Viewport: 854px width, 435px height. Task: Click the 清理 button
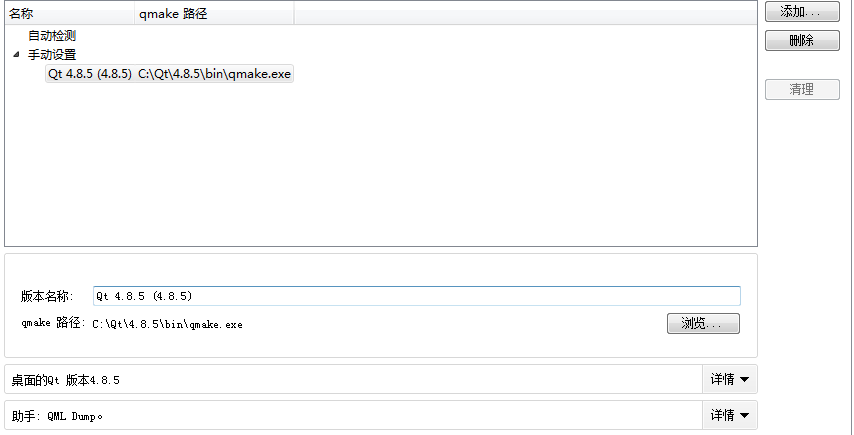tap(801, 89)
